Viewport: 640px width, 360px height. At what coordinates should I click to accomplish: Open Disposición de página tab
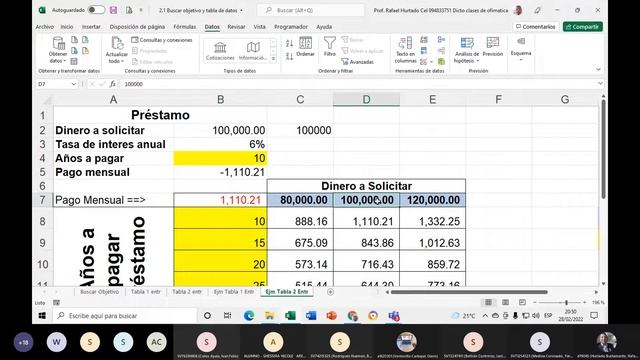pos(137,27)
